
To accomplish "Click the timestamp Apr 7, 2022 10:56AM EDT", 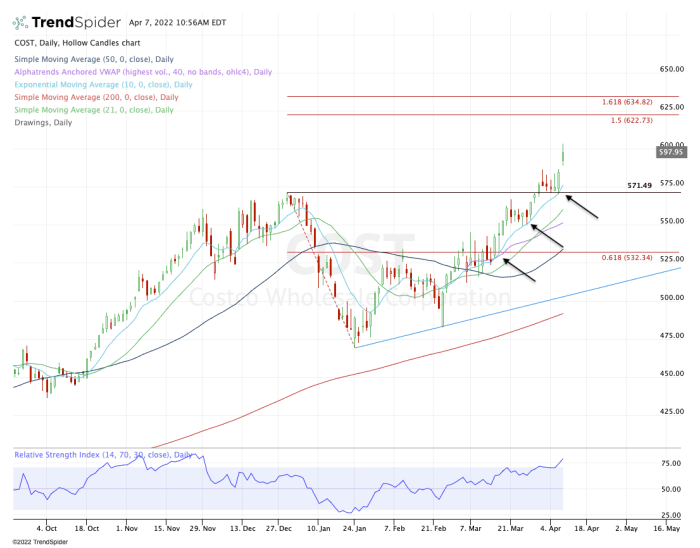I will coord(177,23).
